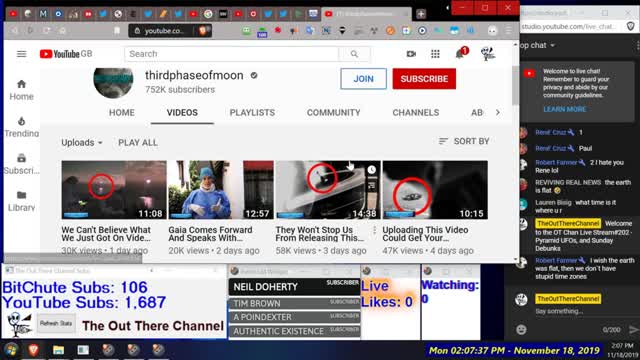Open video 'We Can't Believe What We Just Got On Vide...'
The height and width of the screenshot is (360, 640).
[106, 234]
